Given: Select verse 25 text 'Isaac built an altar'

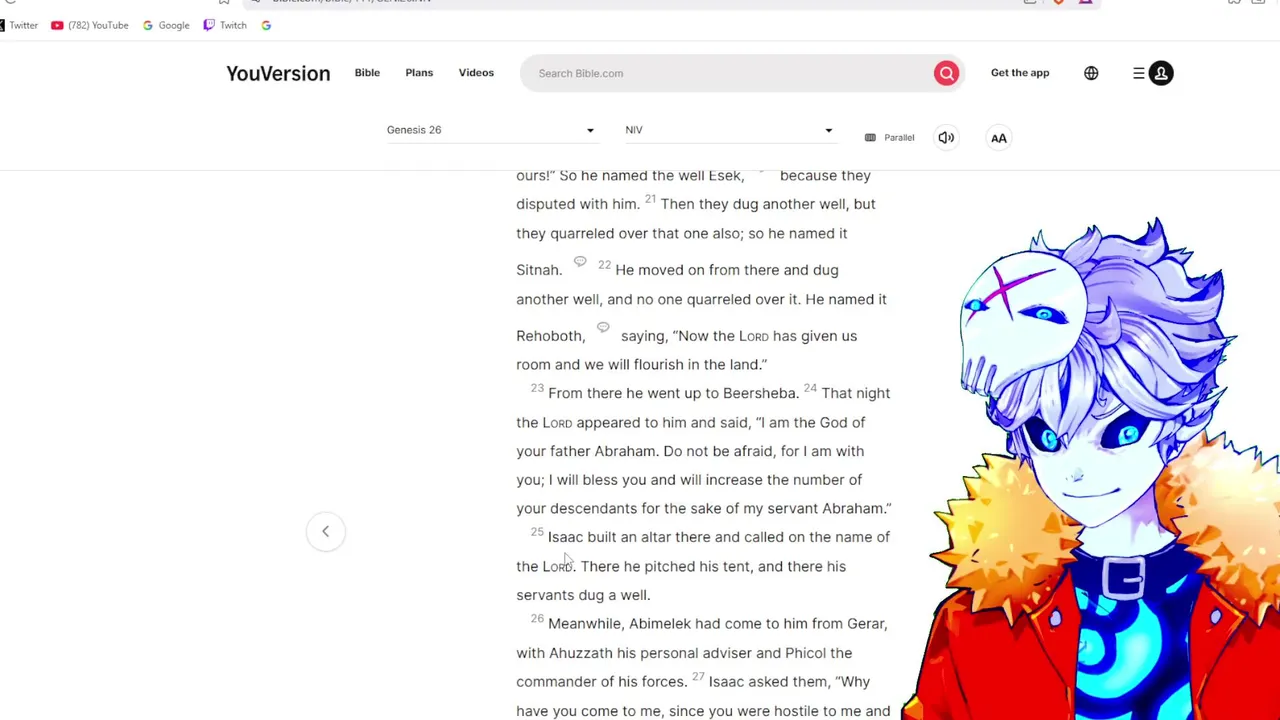Looking at the screenshot, I should tap(609, 537).
